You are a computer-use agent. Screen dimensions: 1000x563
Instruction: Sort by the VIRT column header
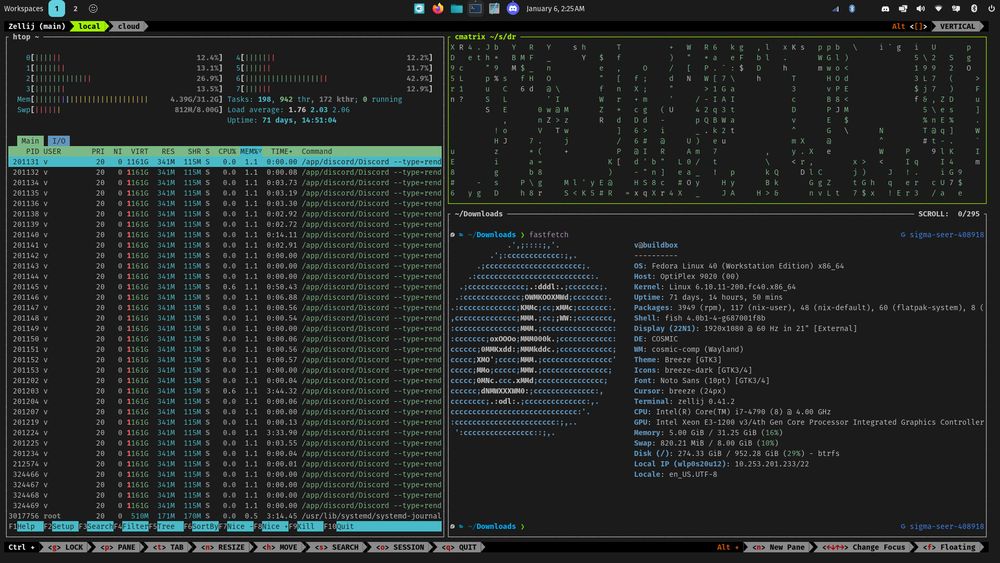[140, 151]
